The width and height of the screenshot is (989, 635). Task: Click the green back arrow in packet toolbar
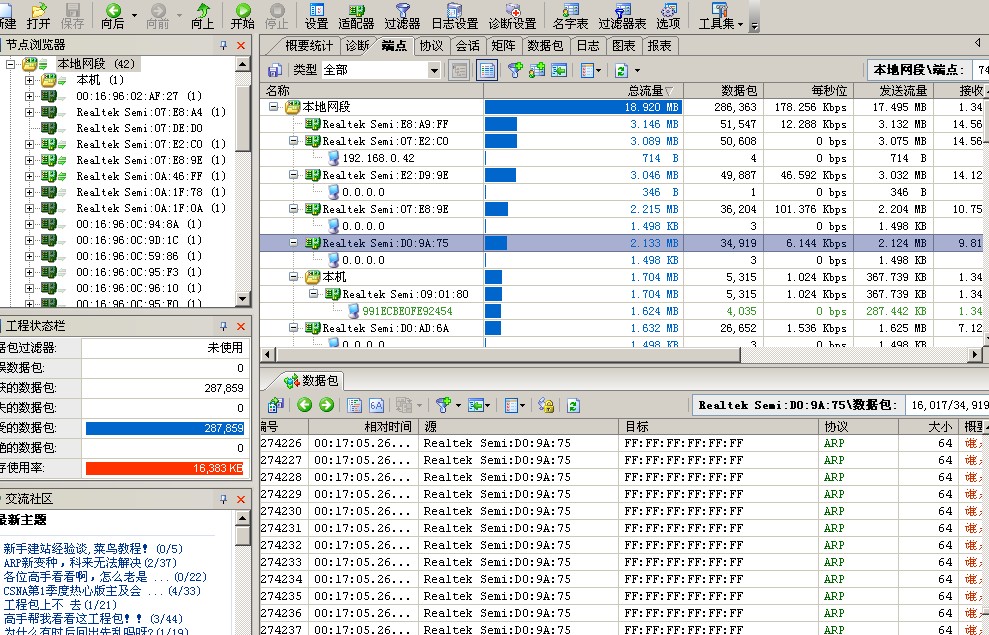coord(303,405)
